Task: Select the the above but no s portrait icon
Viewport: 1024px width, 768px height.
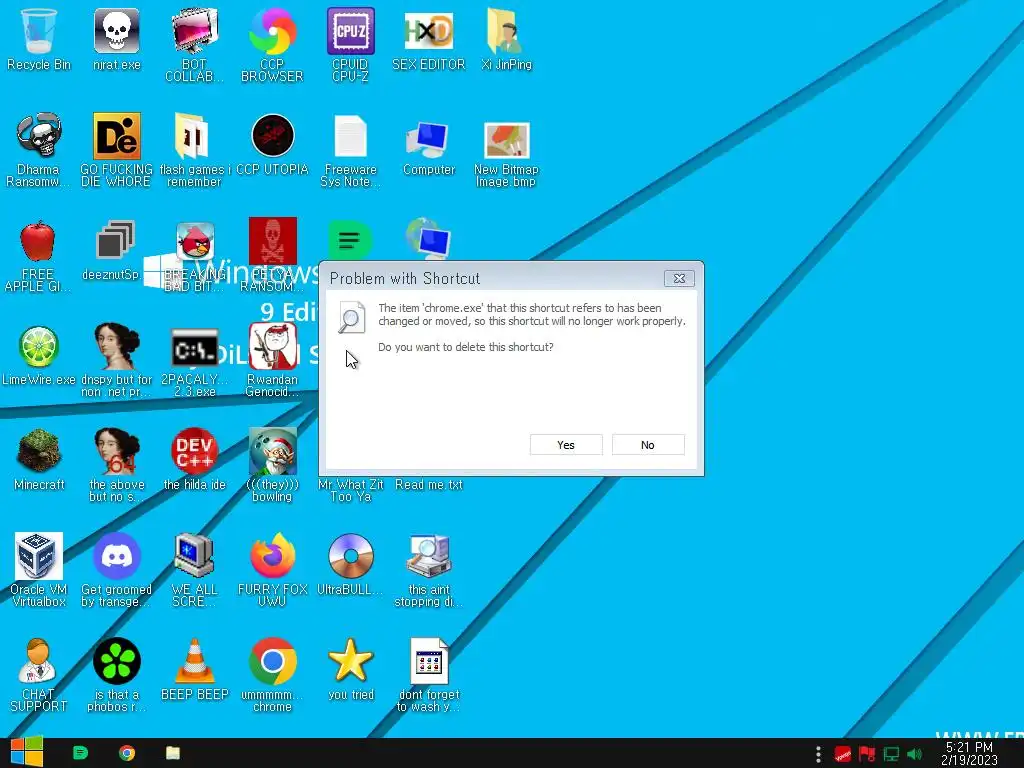Action: pos(117,451)
